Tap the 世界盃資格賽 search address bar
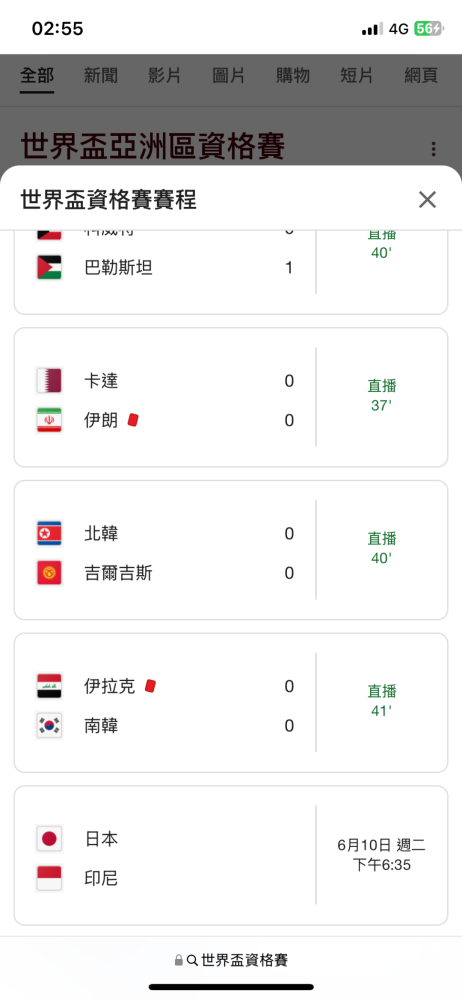 [231, 960]
